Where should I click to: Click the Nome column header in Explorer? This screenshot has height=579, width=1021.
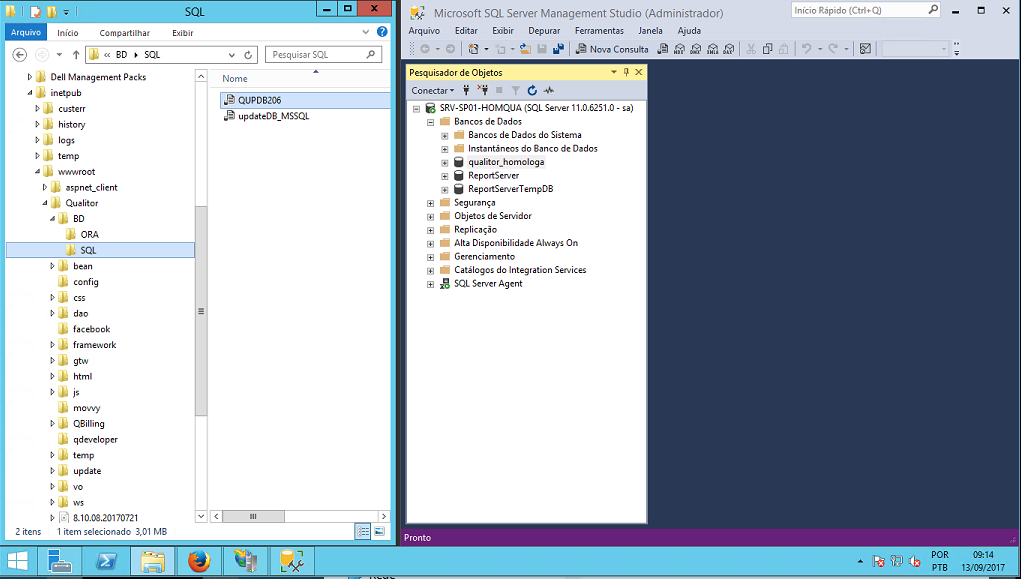pos(234,78)
